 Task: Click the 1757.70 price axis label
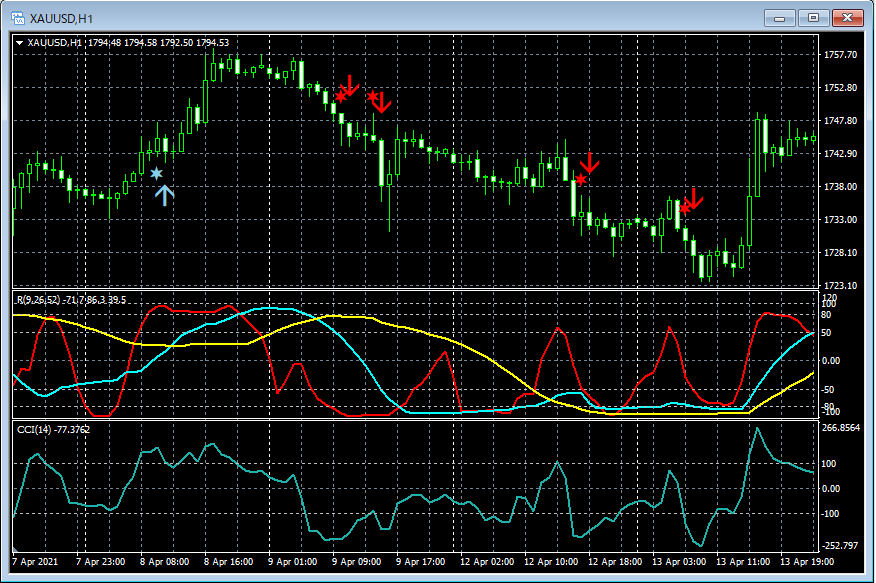click(x=839, y=55)
